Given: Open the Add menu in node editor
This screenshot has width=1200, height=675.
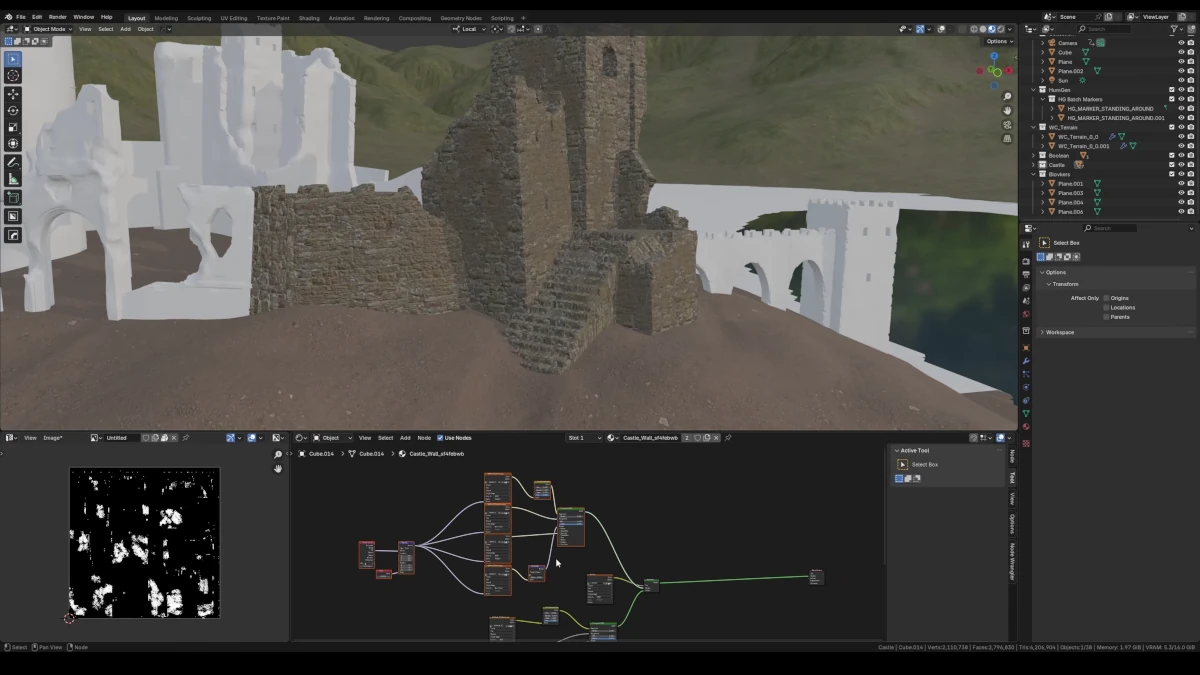Looking at the screenshot, I should [x=405, y=438].
